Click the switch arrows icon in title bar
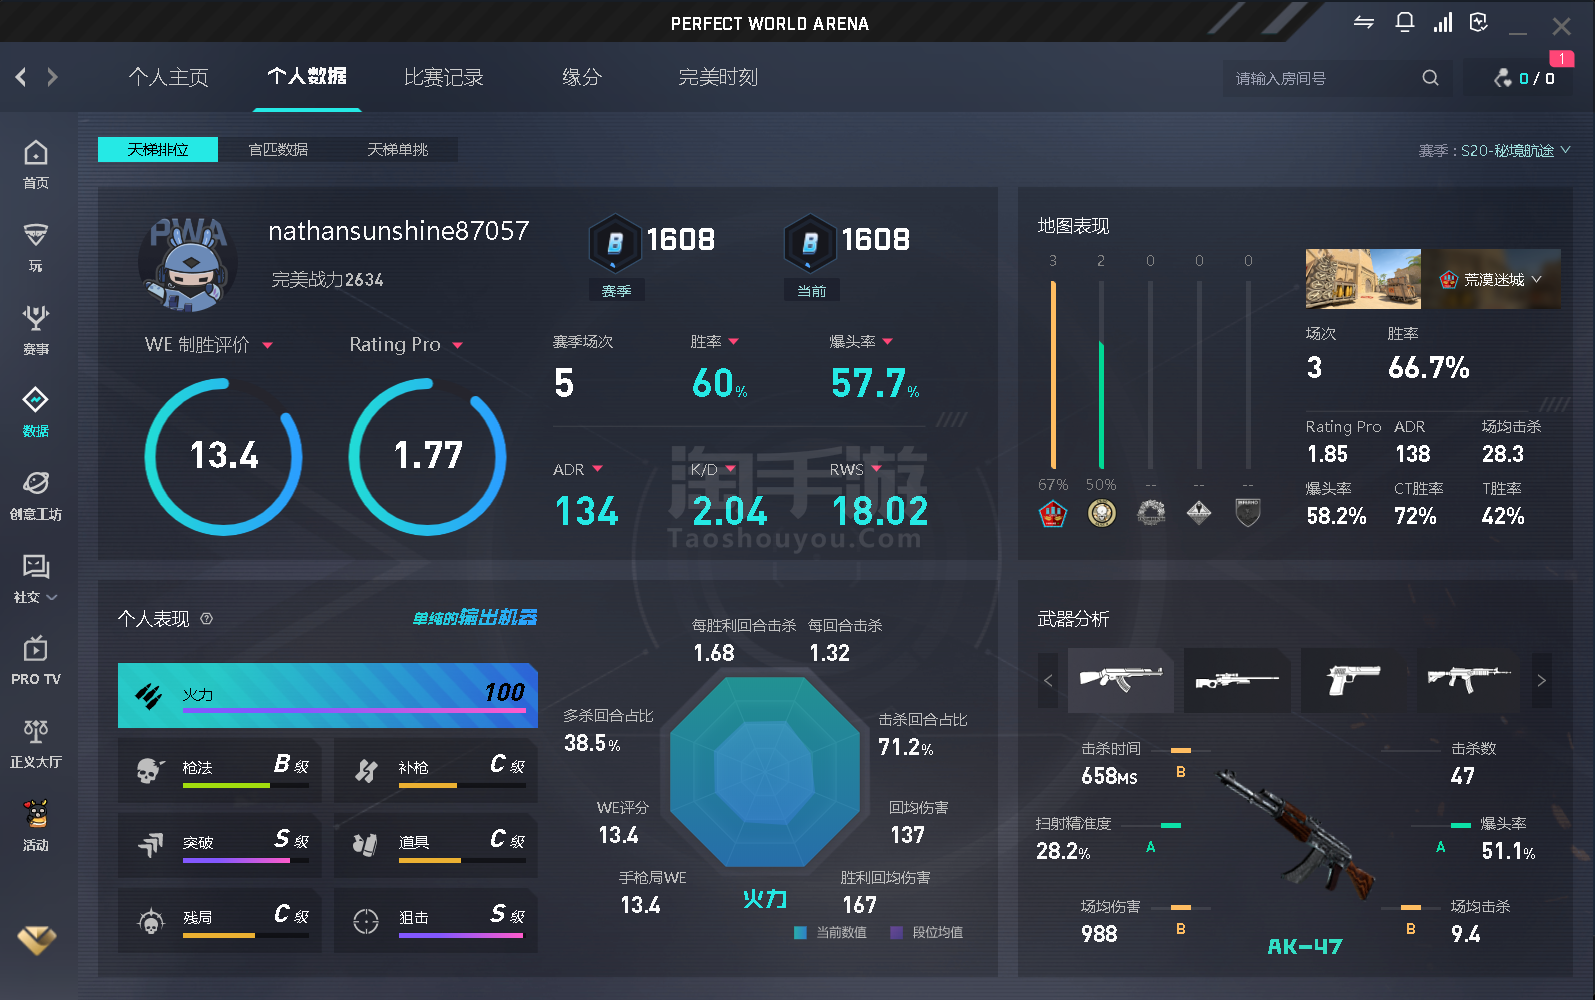Viewport: 1595px width, 1000px height. click(x=1364, y=22)
